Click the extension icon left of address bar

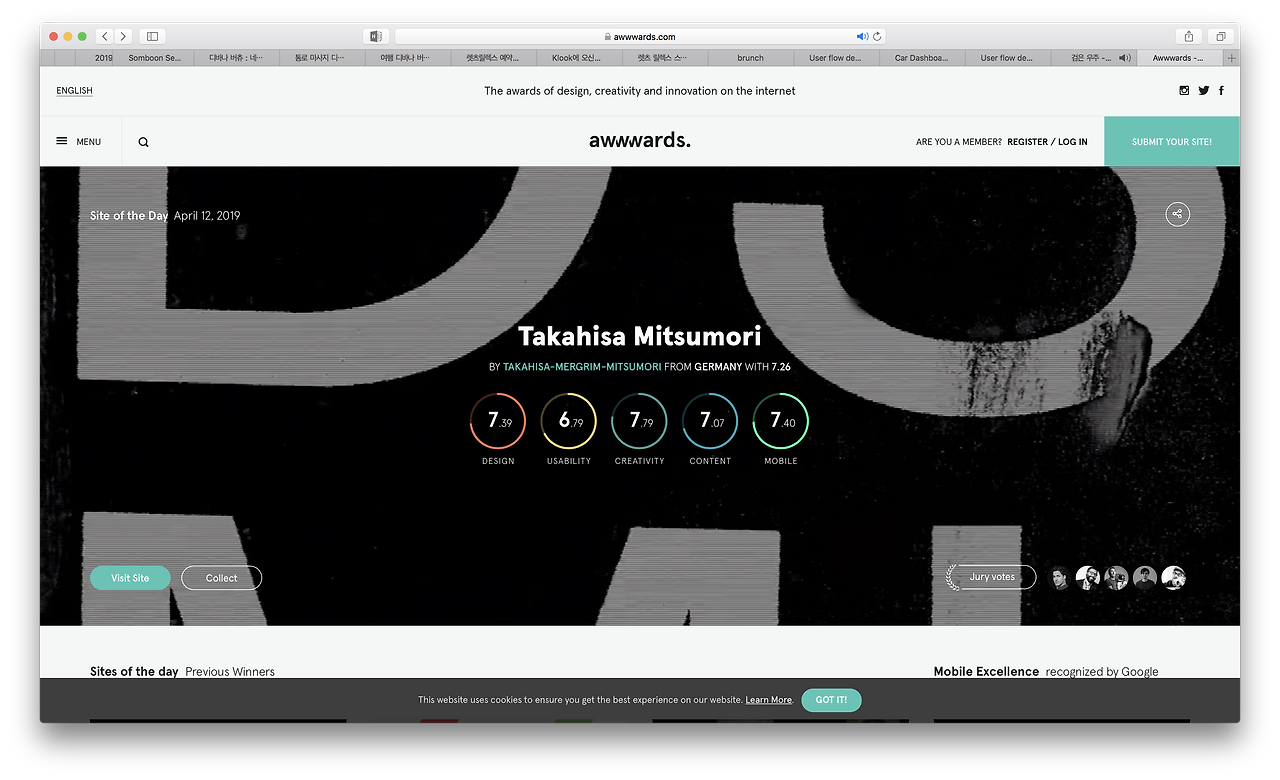pyautogui.click(x=376, y=36)
